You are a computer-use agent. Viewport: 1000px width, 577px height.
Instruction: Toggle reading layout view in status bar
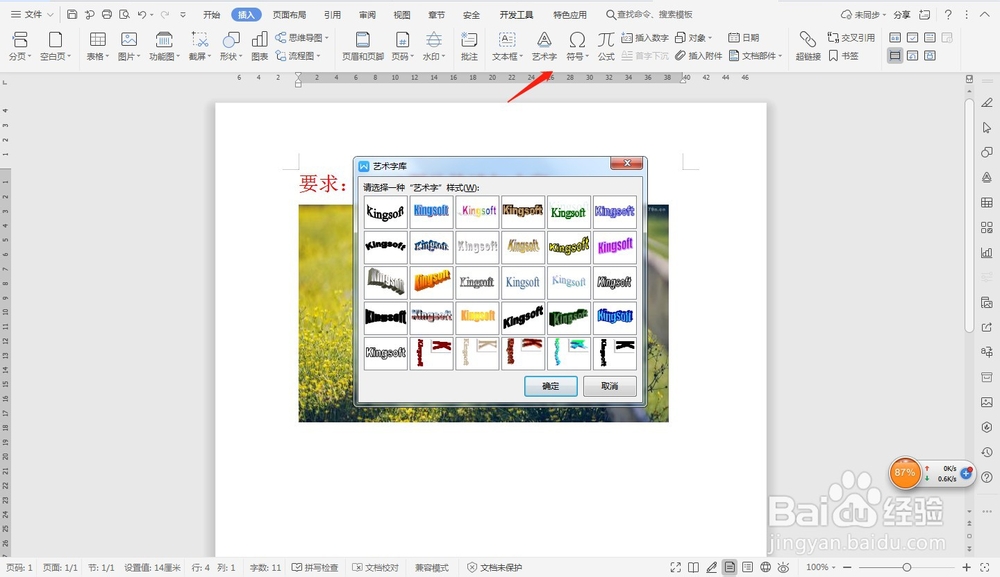click(x=693, y=567)
